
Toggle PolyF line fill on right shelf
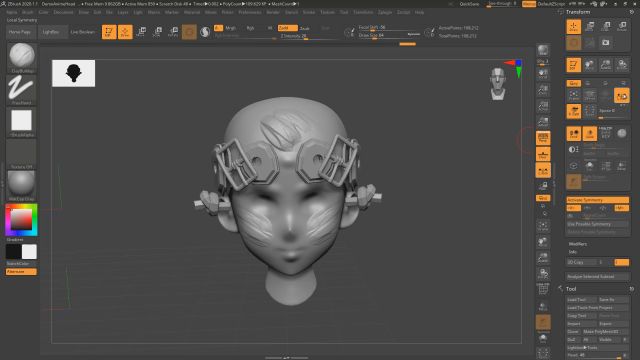tap(543, 289)
